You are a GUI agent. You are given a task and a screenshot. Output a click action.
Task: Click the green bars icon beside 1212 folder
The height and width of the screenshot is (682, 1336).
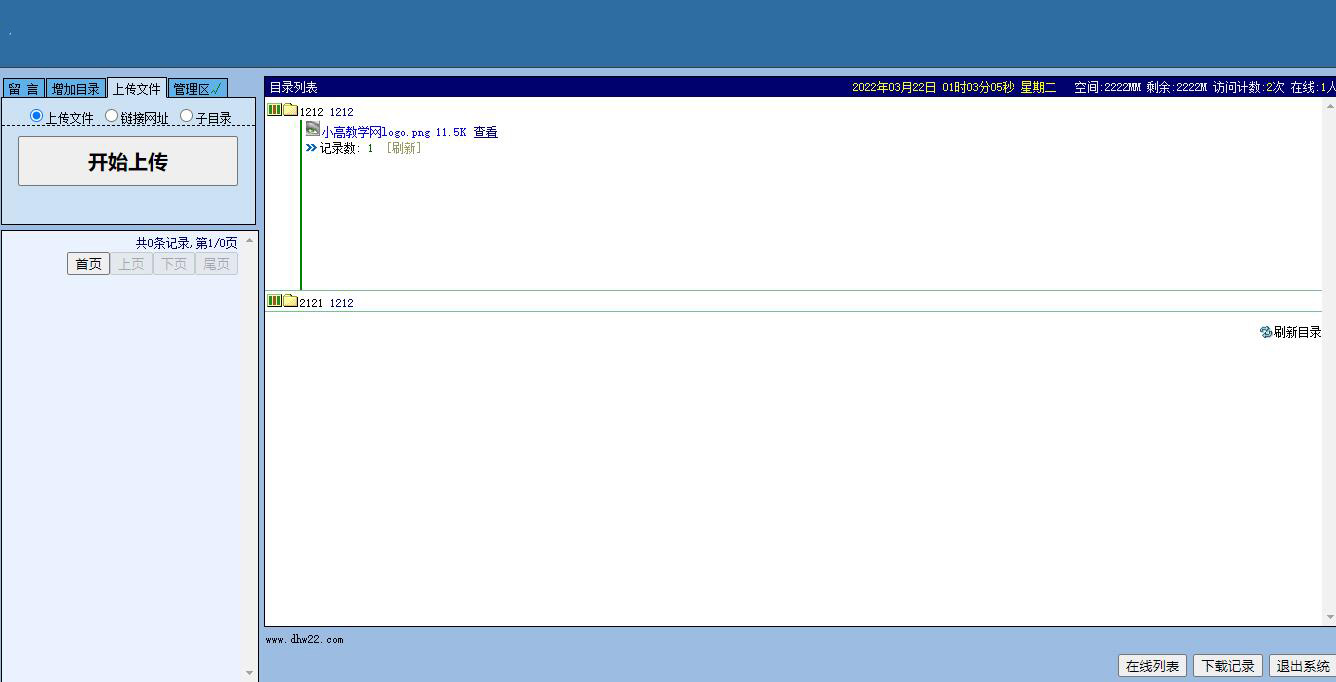pyautogui.click(x=274, y=110)
